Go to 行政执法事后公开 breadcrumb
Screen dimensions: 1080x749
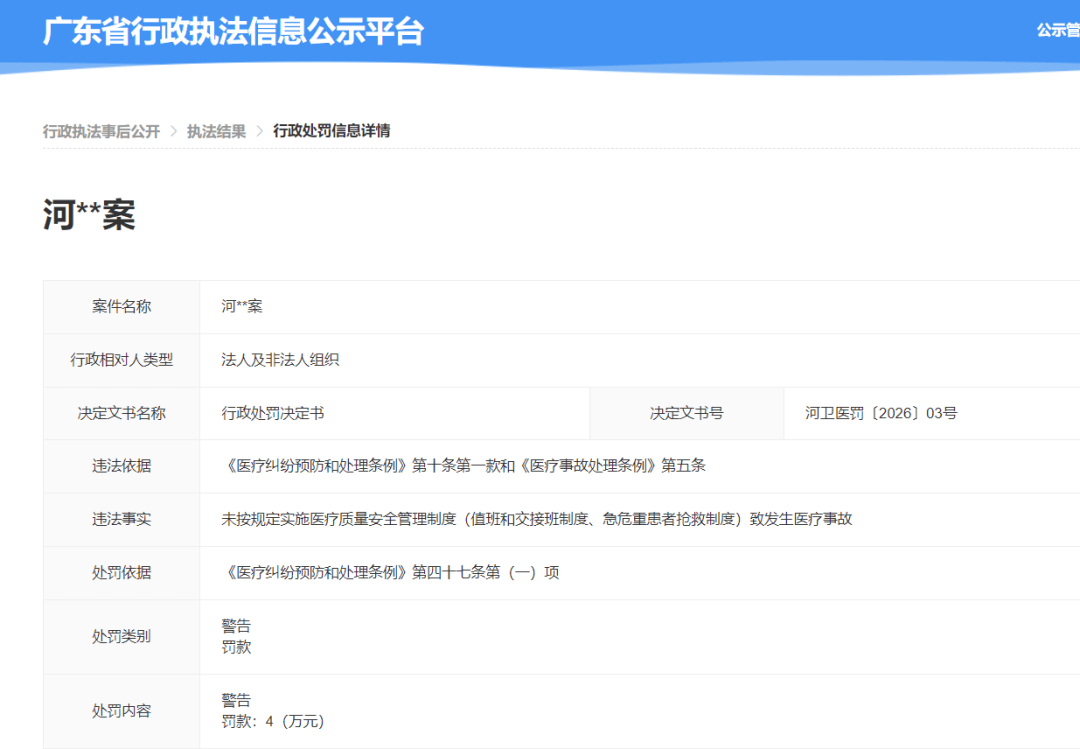click(101, 131)
